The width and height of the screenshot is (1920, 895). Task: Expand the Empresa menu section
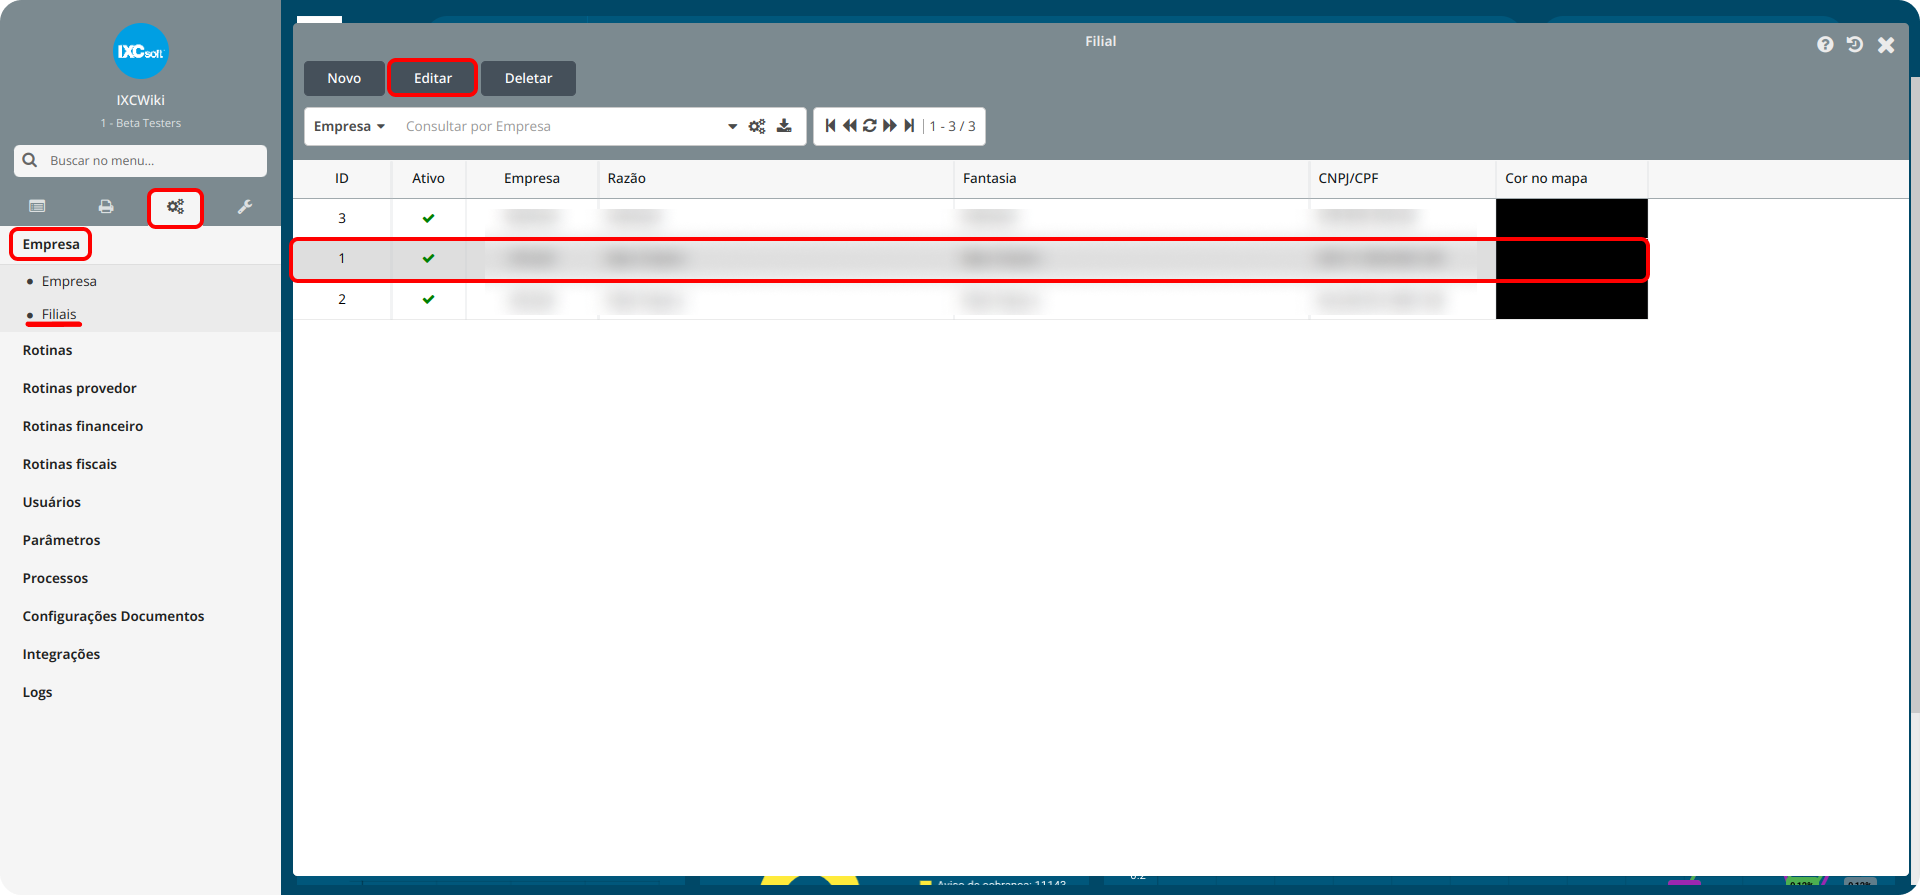(x=51, y=244)
